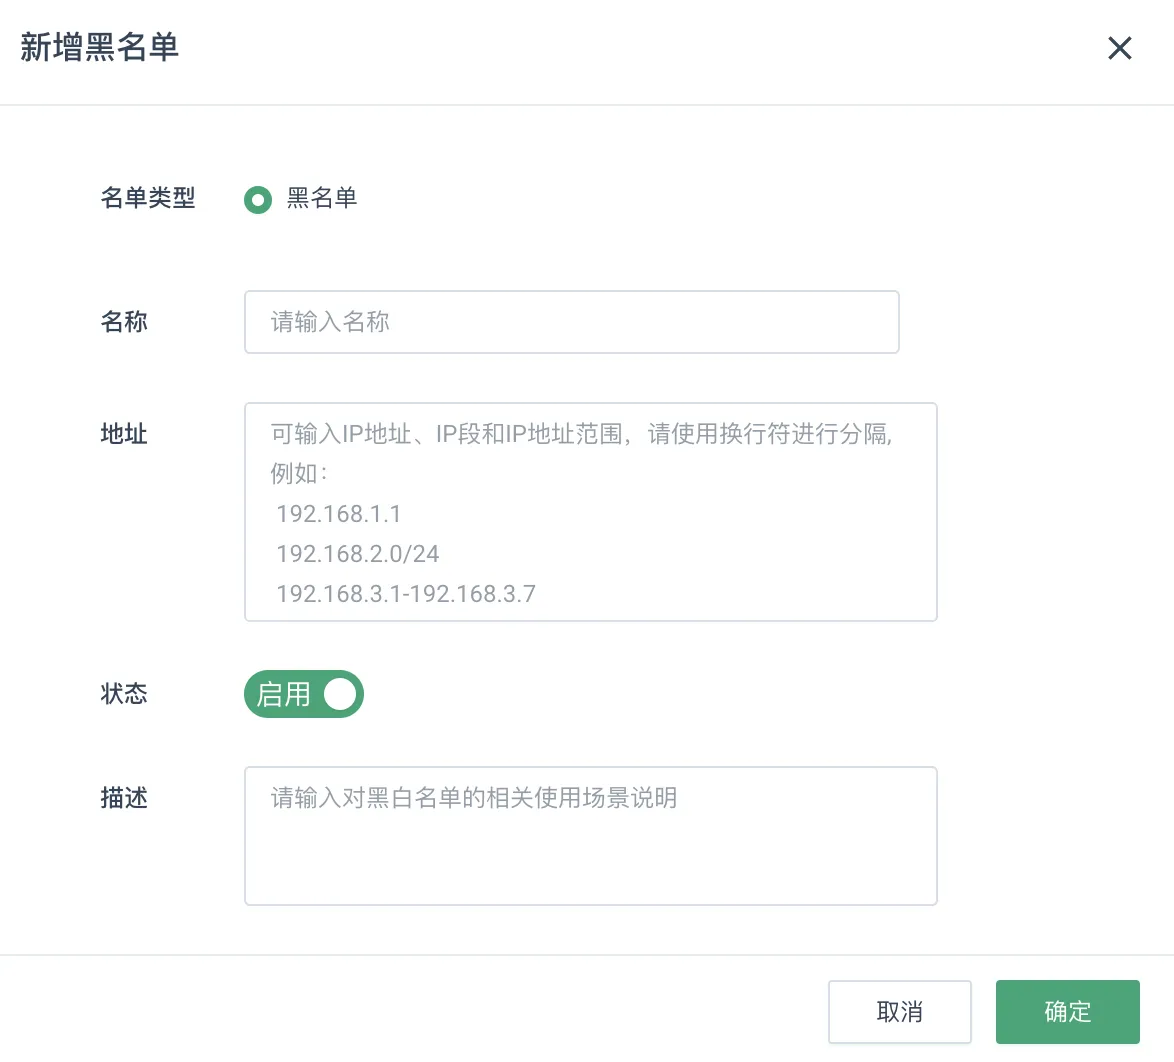Click the 名称 field label
1174x1062 pixels.
point(124,322)
